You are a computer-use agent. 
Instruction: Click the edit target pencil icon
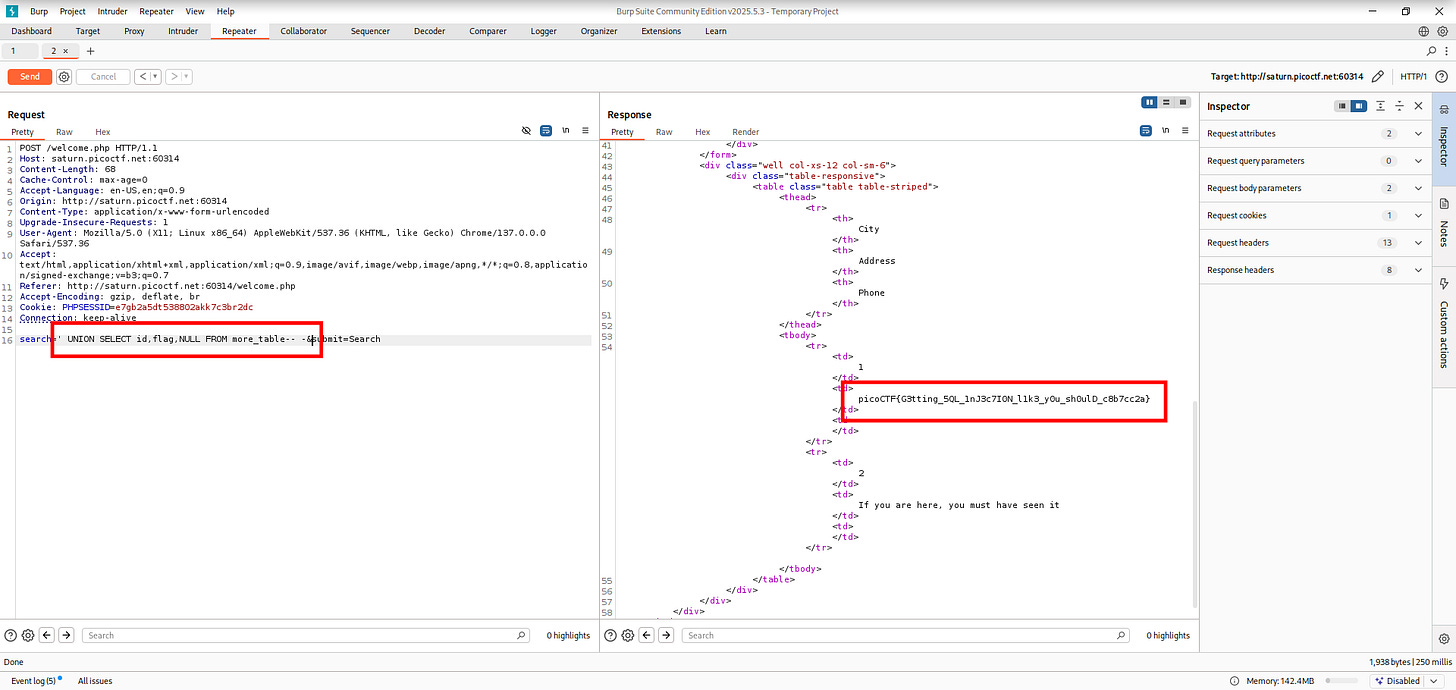coord(1378,76)
